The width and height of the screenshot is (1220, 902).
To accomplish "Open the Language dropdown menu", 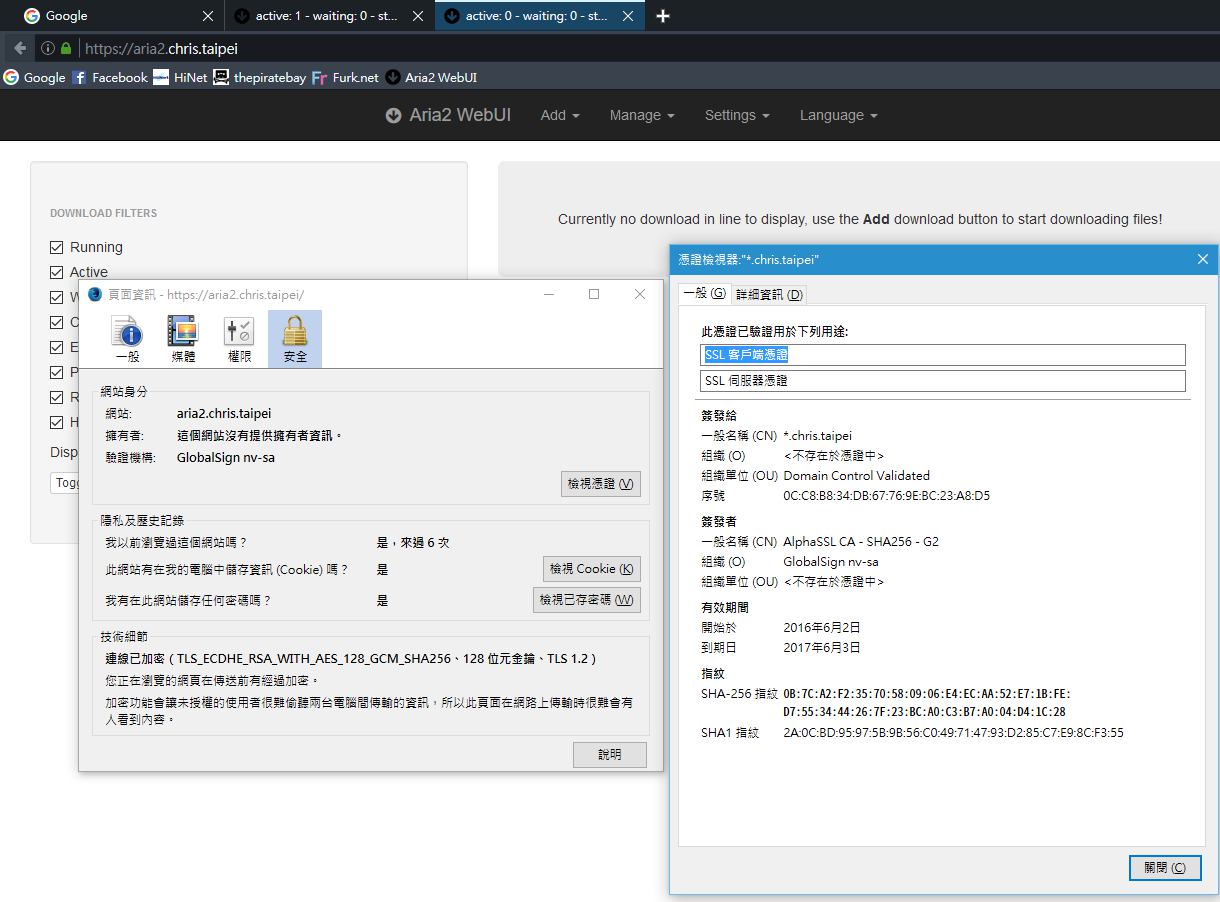I will (x=838, y=115).
